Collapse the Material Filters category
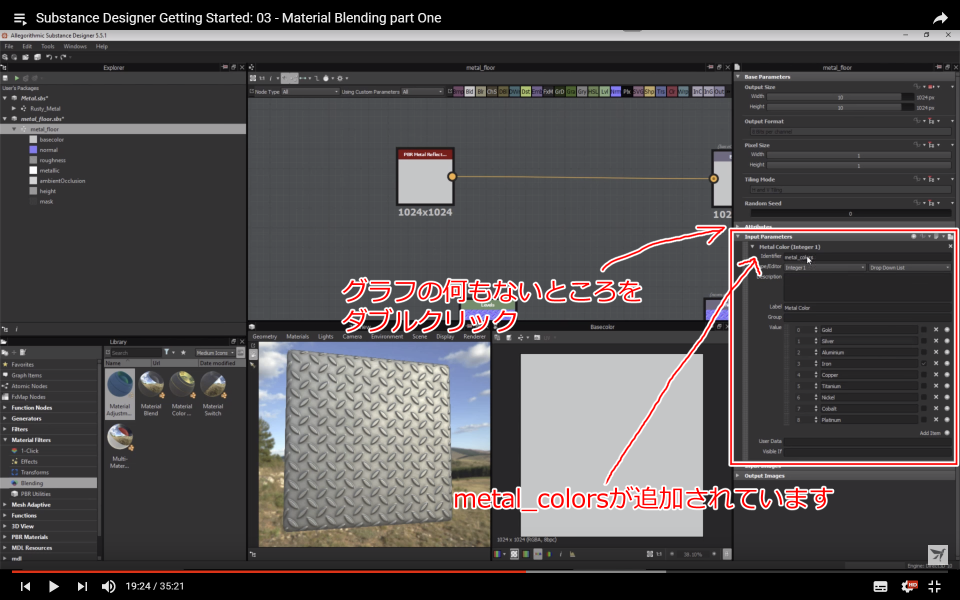 pos(5,440)
